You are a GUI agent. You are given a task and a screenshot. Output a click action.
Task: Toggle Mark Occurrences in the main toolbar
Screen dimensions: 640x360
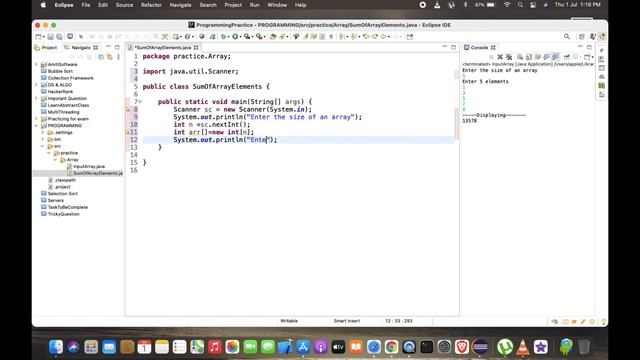(x=305, y=37)
